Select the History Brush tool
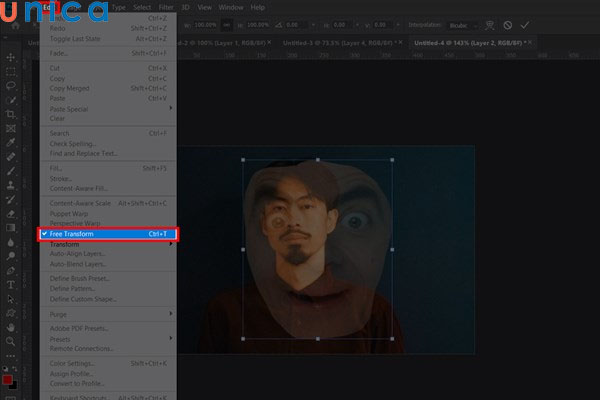The image size is (600, 400). click(11, 199)
